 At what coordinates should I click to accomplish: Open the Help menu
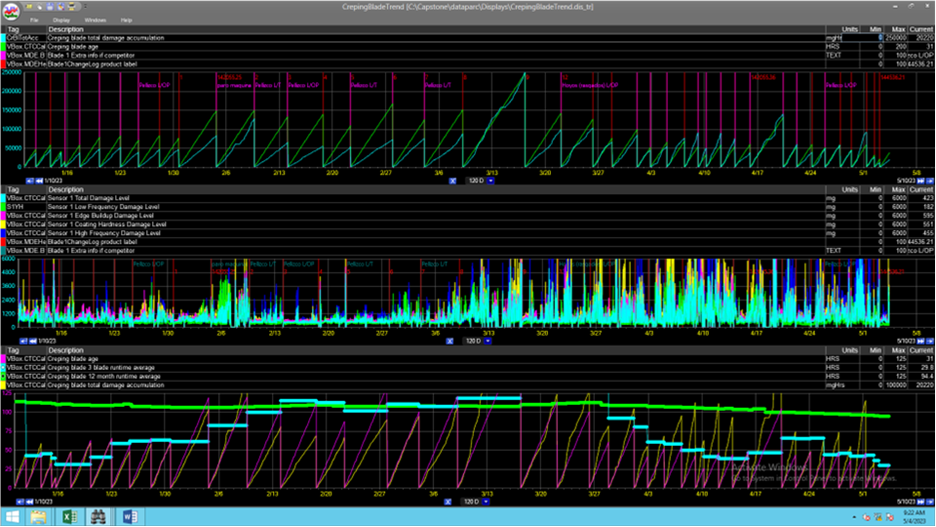(x=126, y=20)
